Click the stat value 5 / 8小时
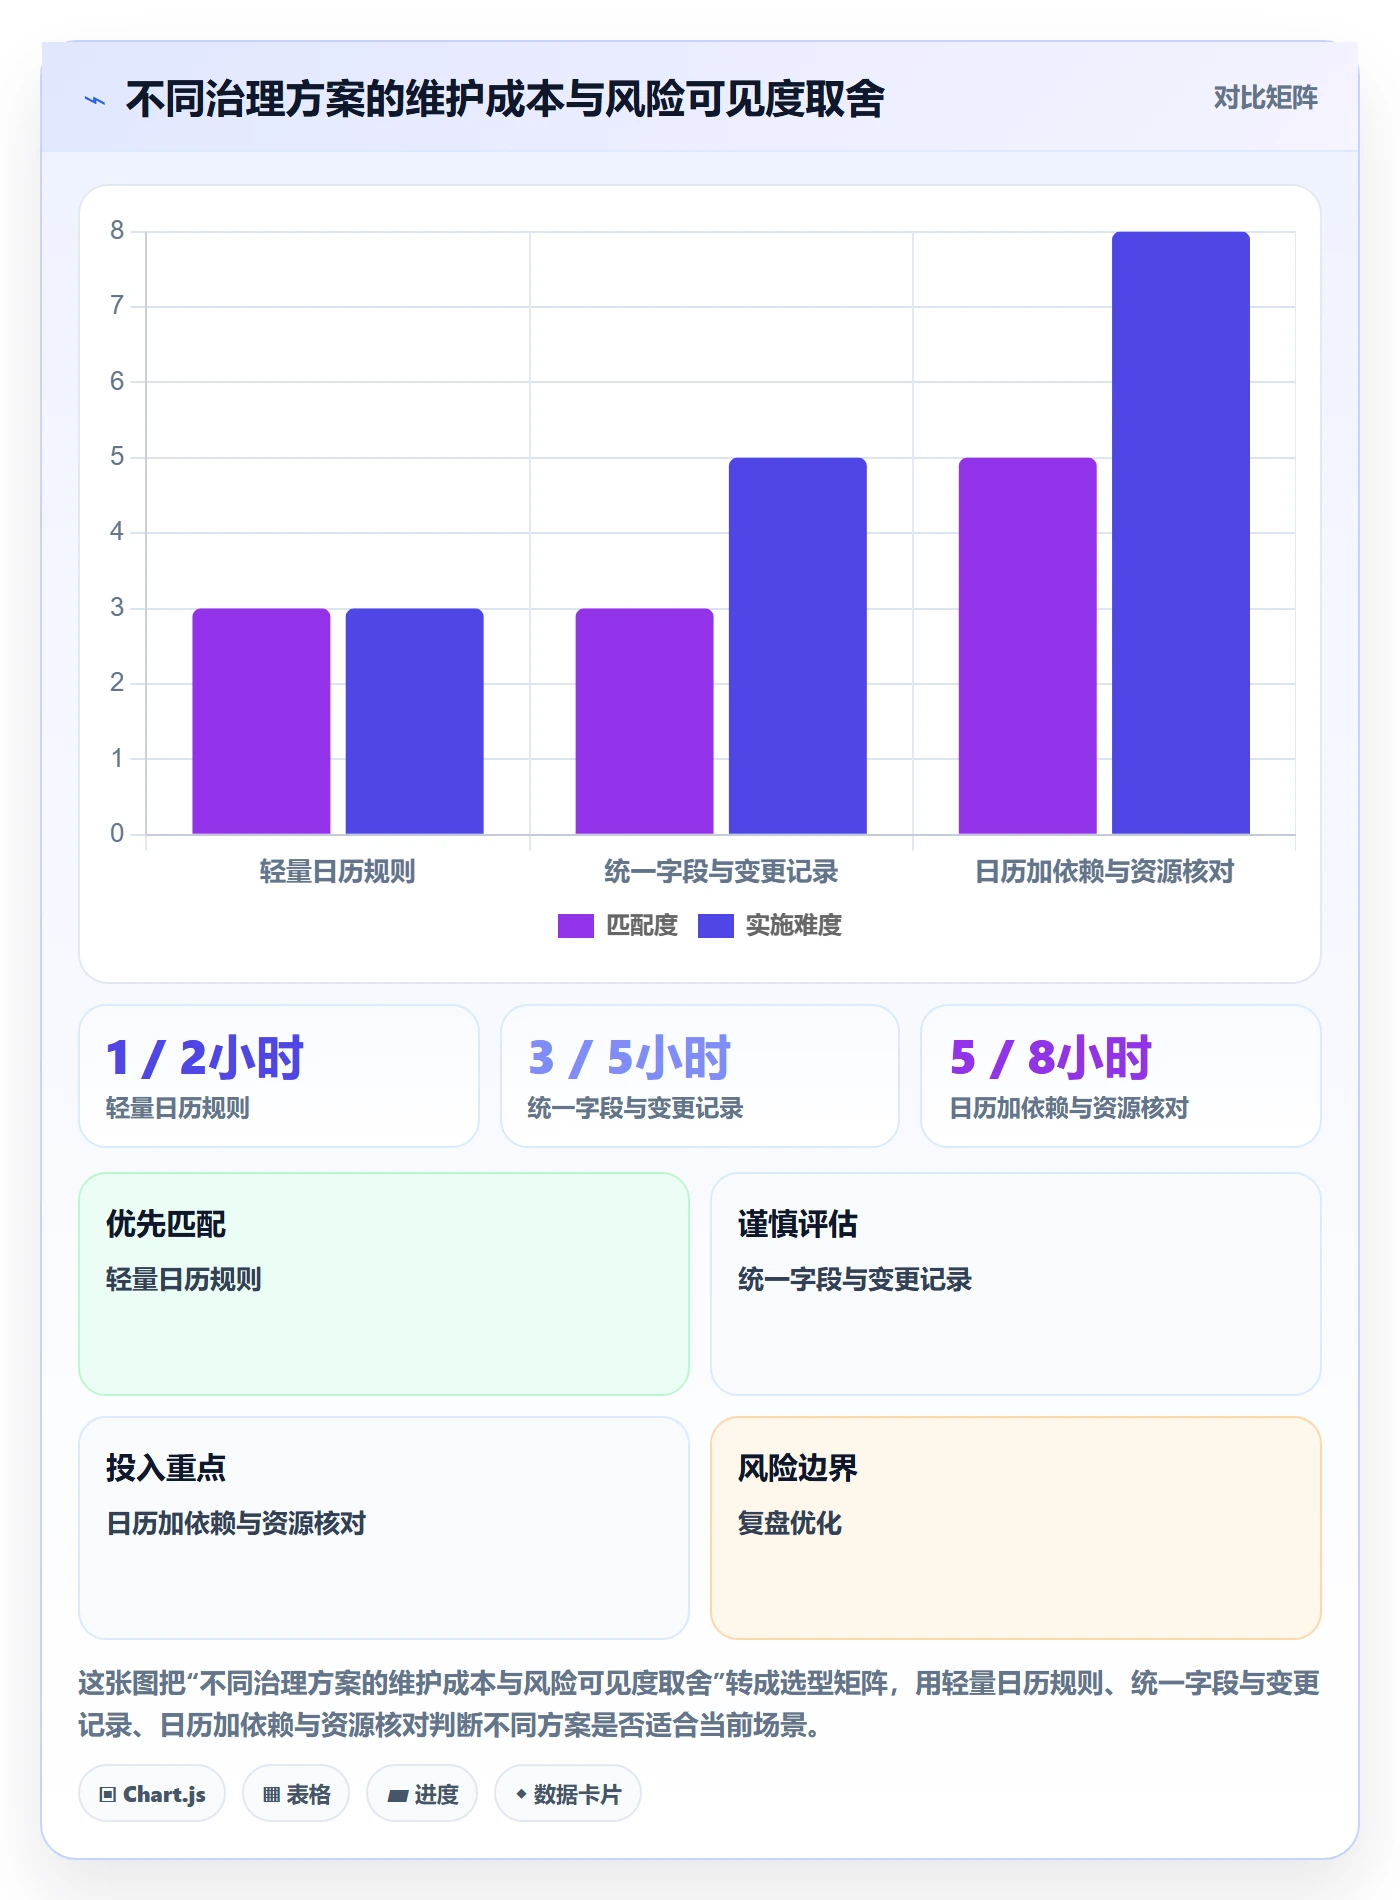This screenshot has width=1400, height=1900. click(x=1051, y=1058)
